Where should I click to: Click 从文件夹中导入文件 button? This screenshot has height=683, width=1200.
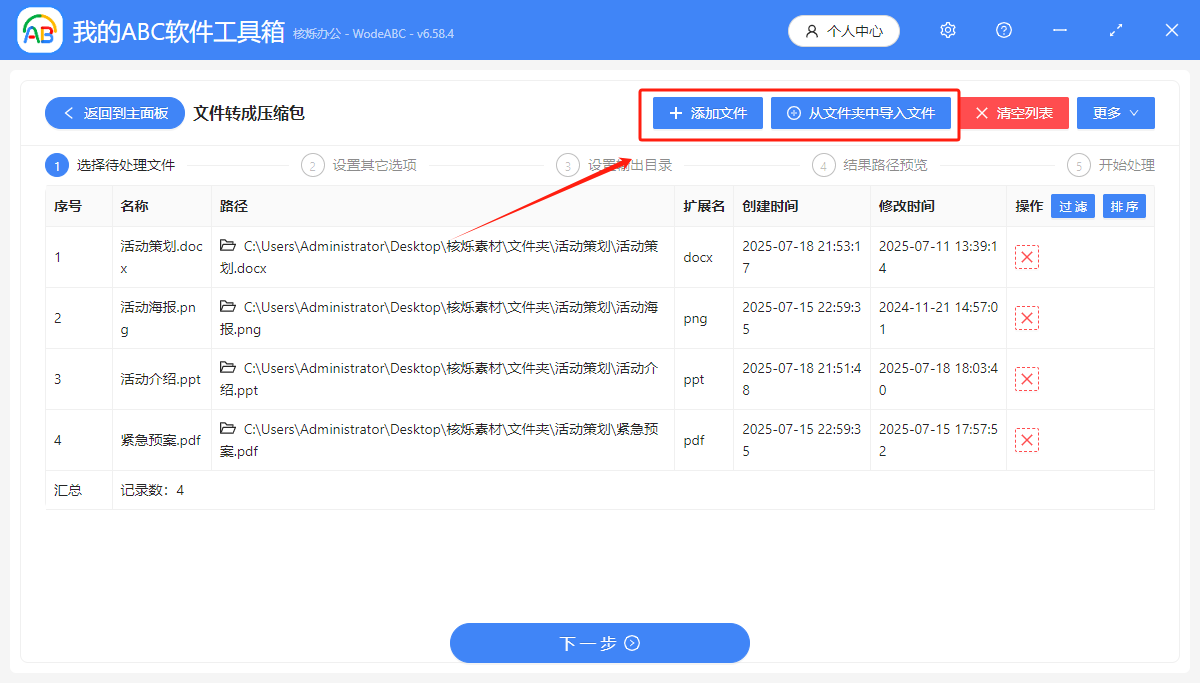(862, 113)
